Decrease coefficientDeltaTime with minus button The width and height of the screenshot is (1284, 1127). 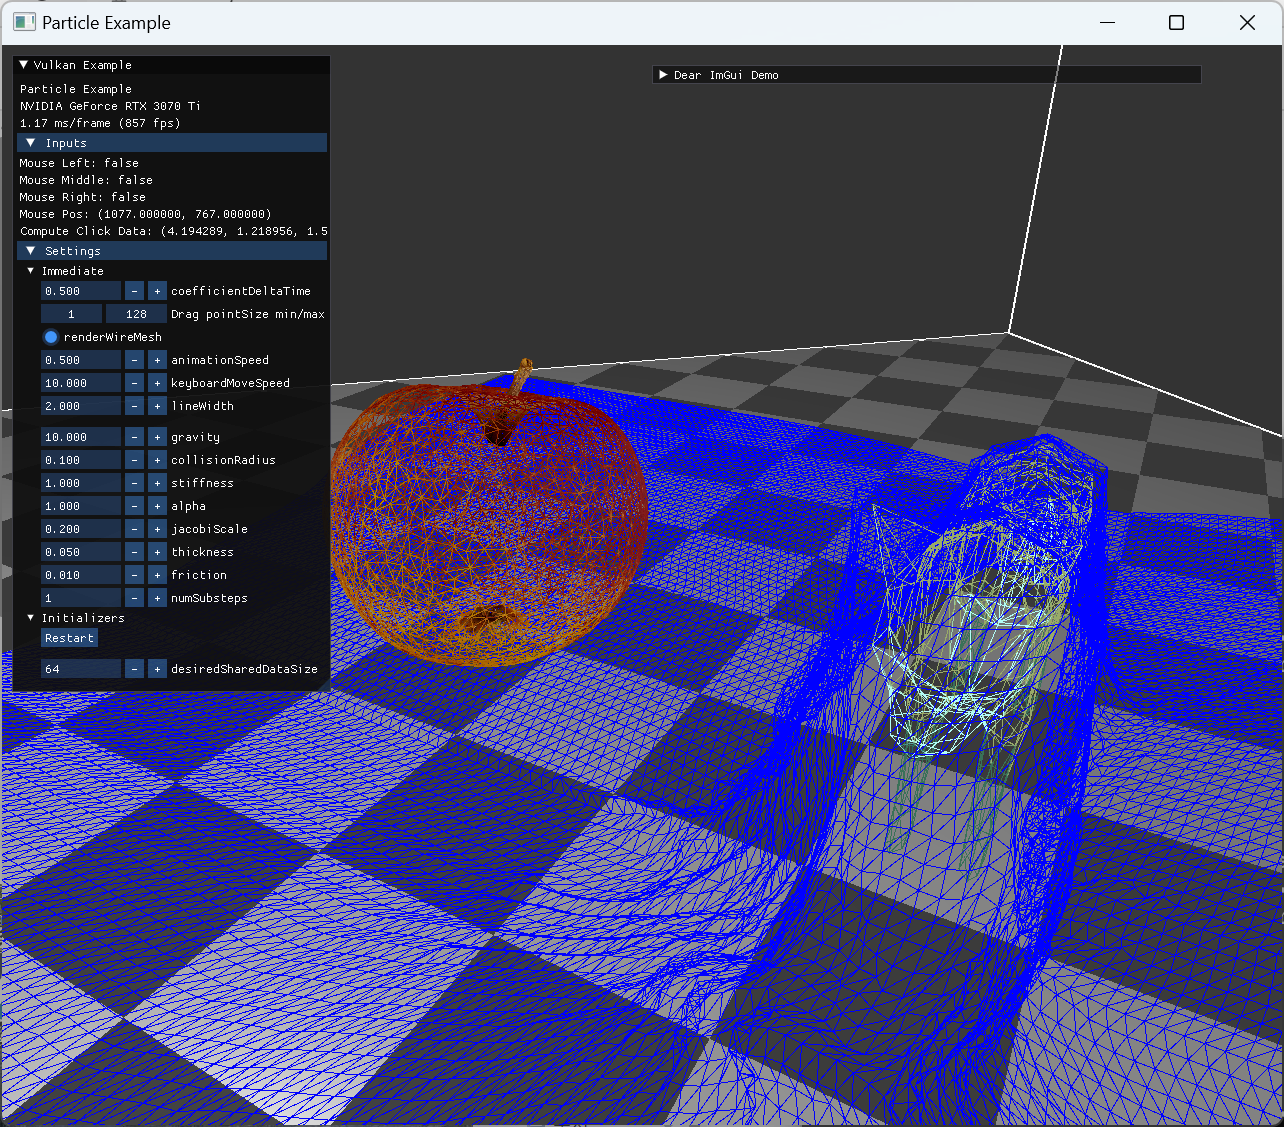tap(135, 291)
